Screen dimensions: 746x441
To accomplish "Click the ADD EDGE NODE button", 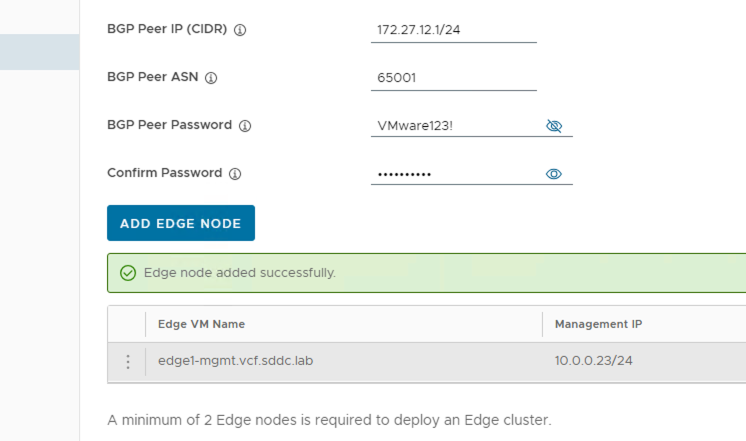I will tap(181, 223).
